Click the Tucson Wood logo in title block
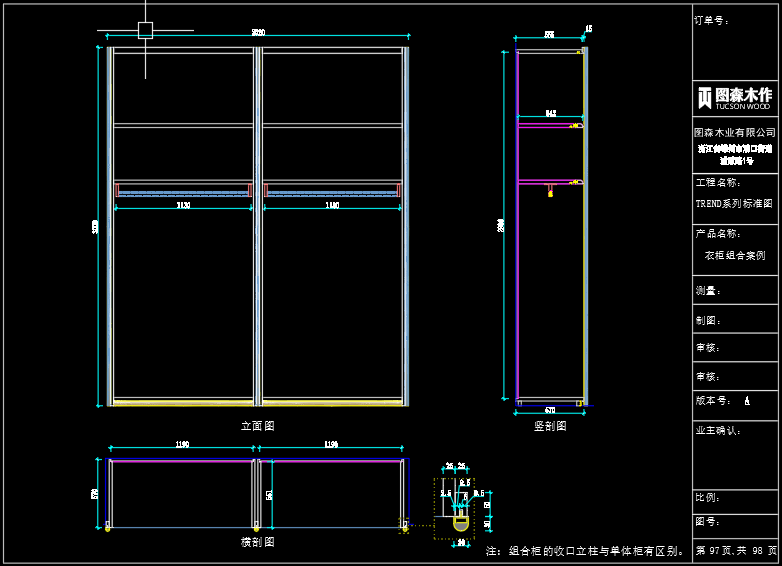782x566 pixels. 734,97
